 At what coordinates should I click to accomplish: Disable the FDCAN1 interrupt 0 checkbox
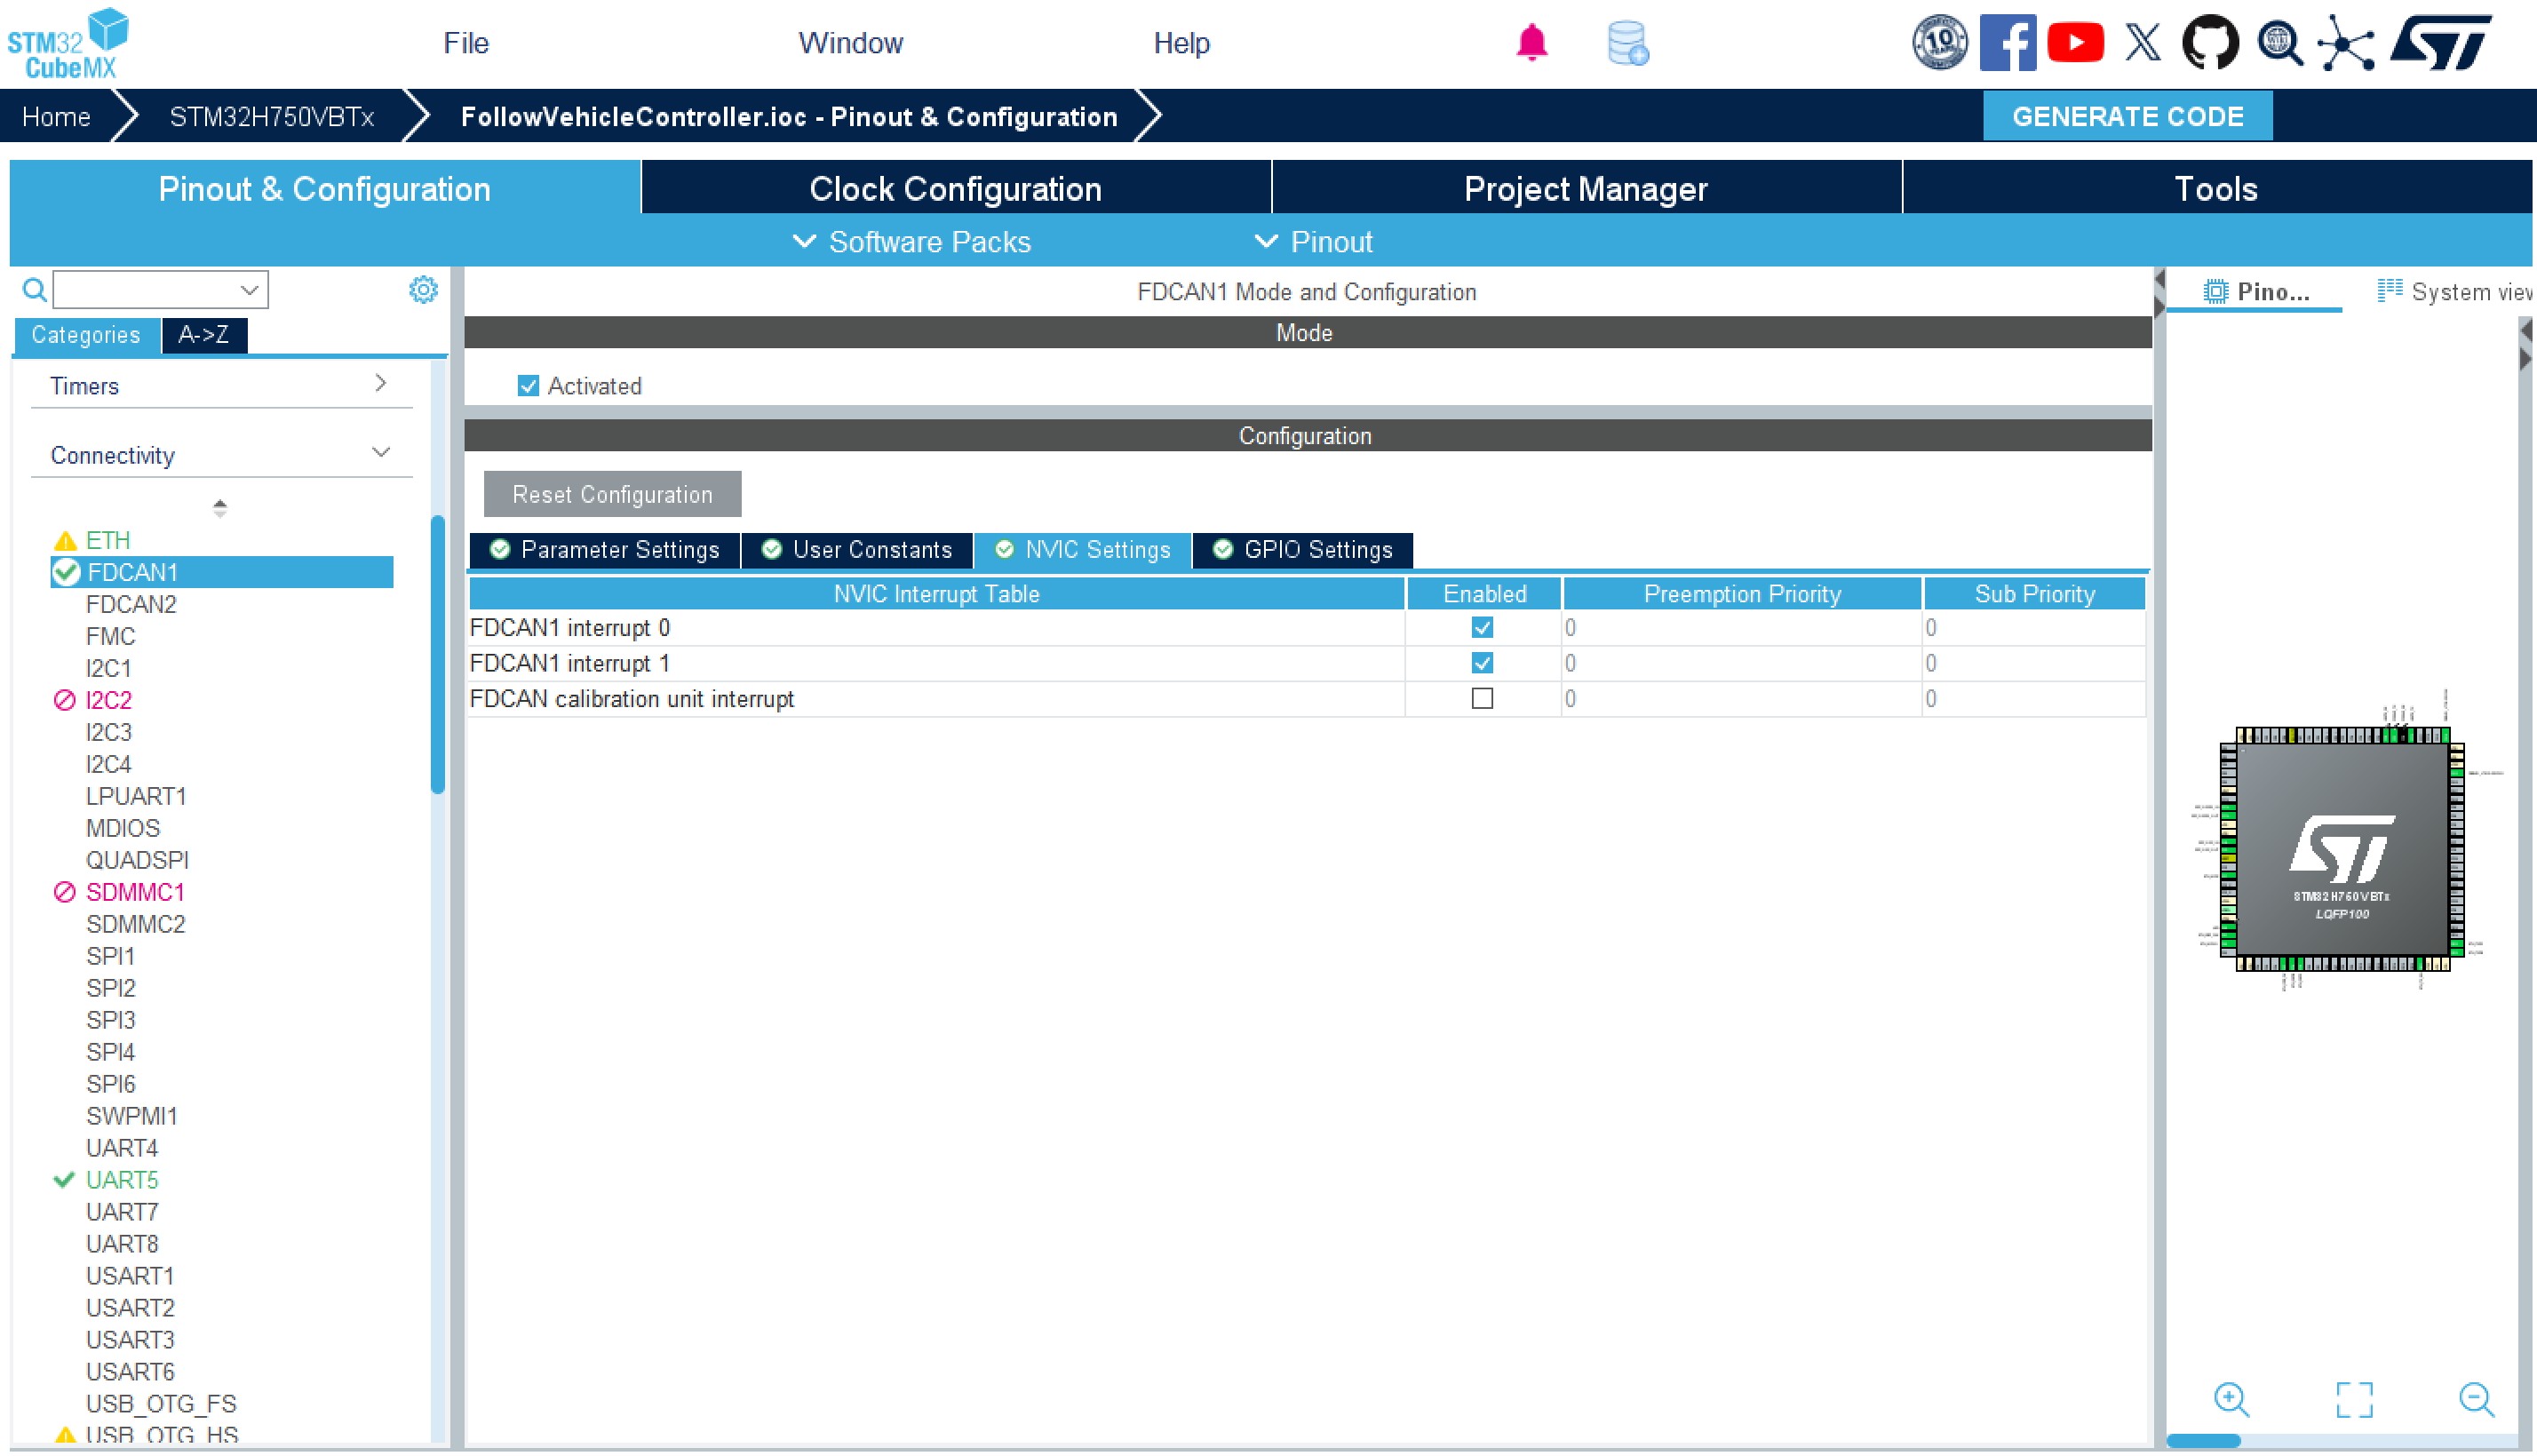click(x=1482, y=628)
